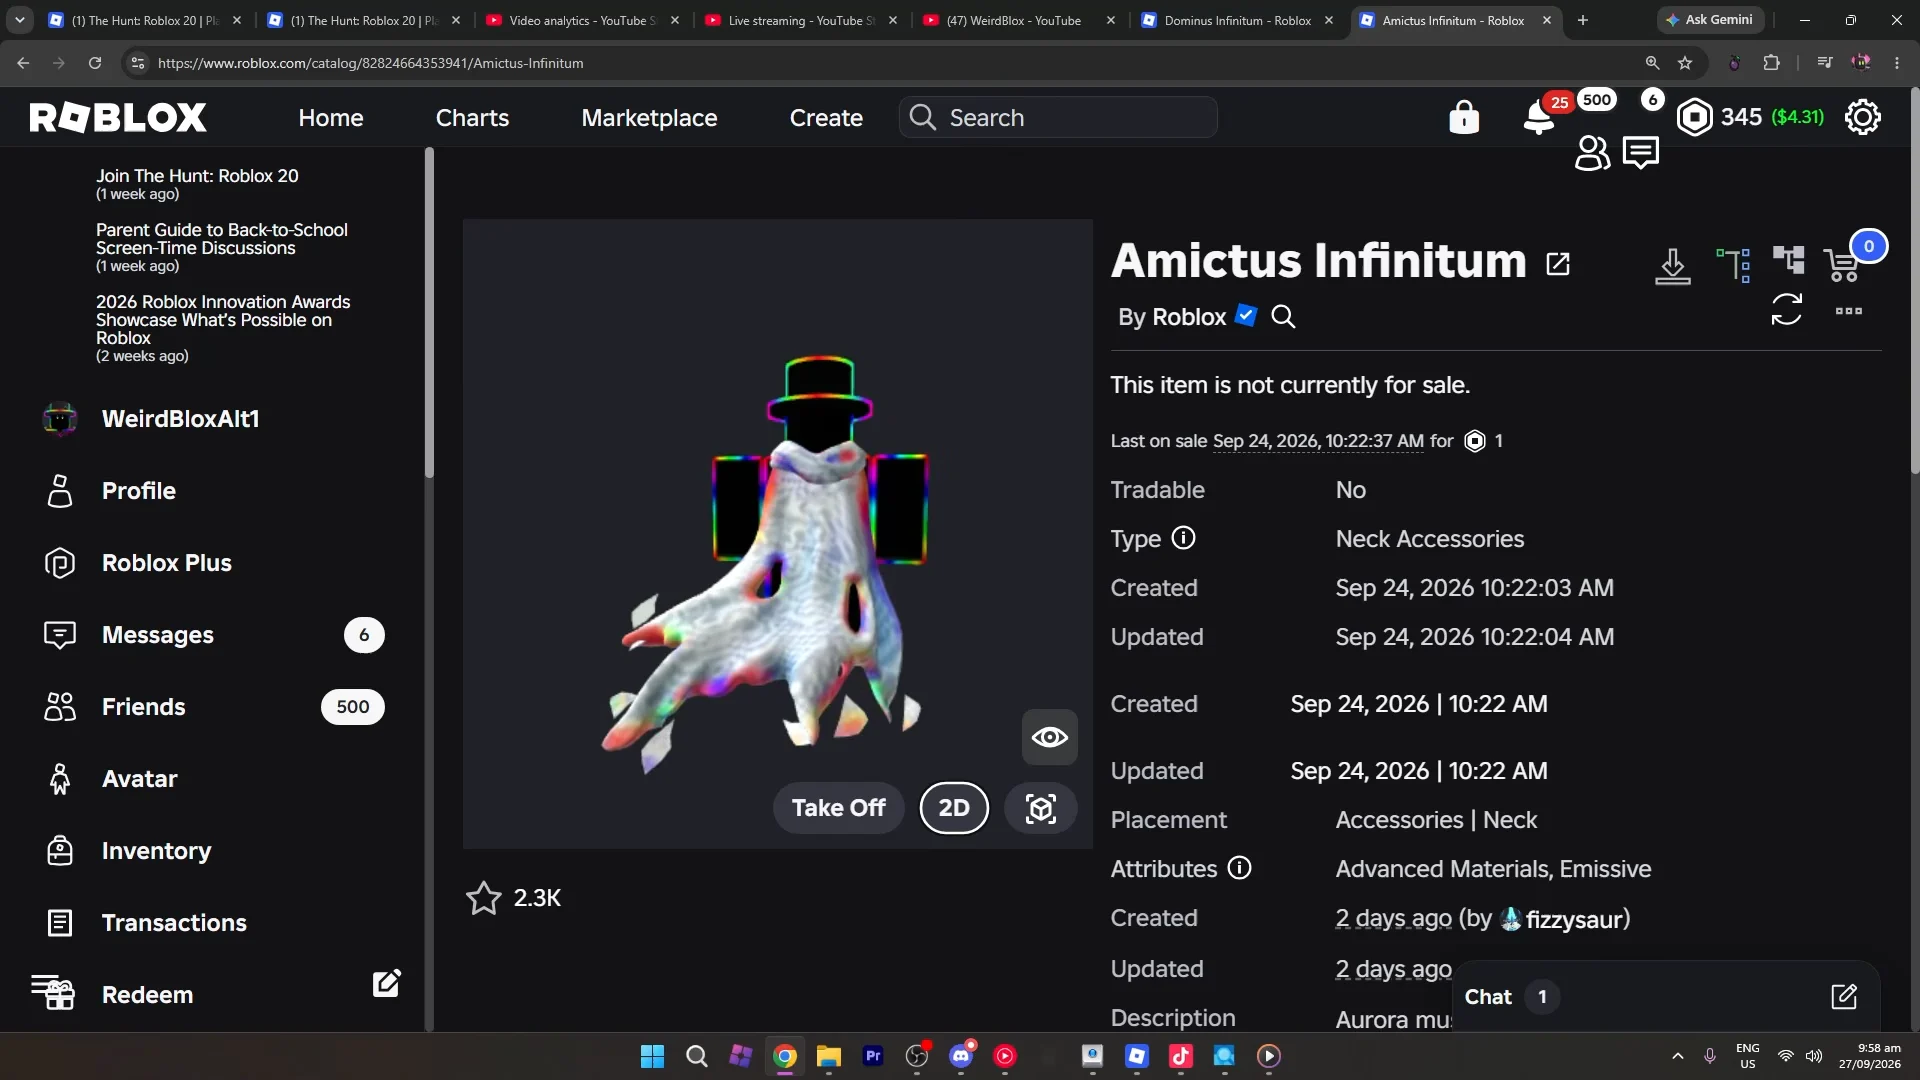Image resolution: width=1920 pixels, height=1080 pixels.
Task: Reload the page
Action: (x=94, y=63)
